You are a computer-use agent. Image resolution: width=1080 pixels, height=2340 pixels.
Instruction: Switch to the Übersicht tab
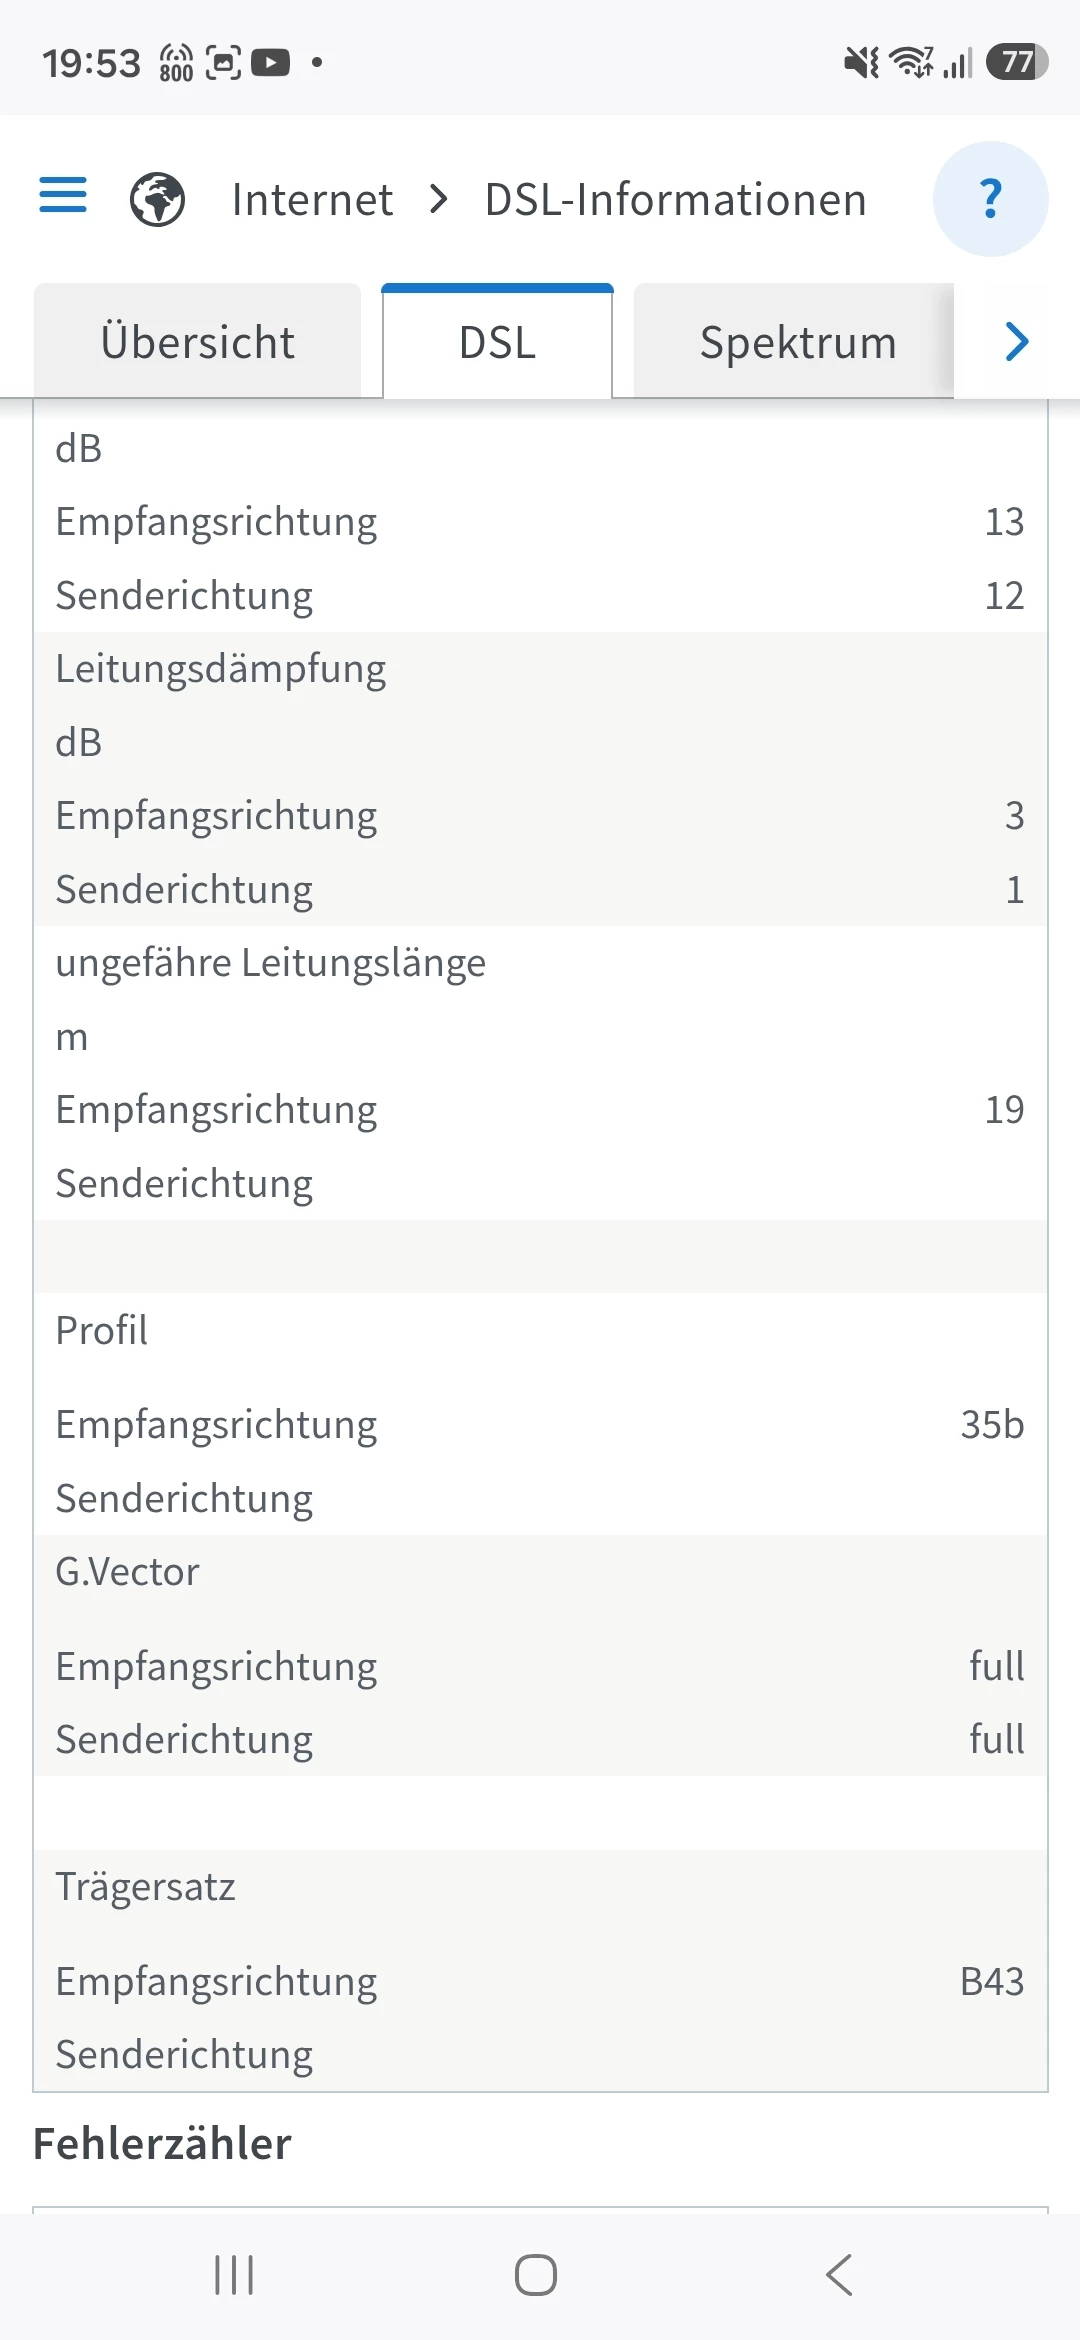click(x=197, y=342)
